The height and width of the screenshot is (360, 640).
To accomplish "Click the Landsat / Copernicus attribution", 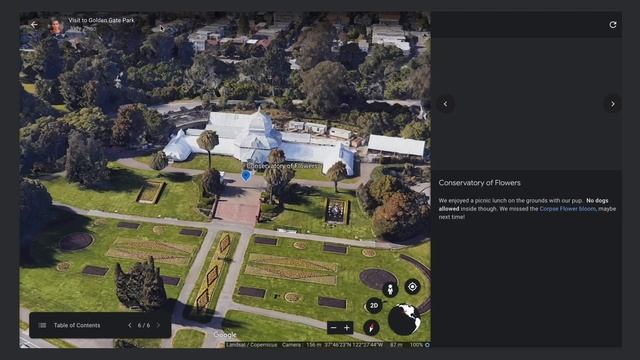I will 251,345.
